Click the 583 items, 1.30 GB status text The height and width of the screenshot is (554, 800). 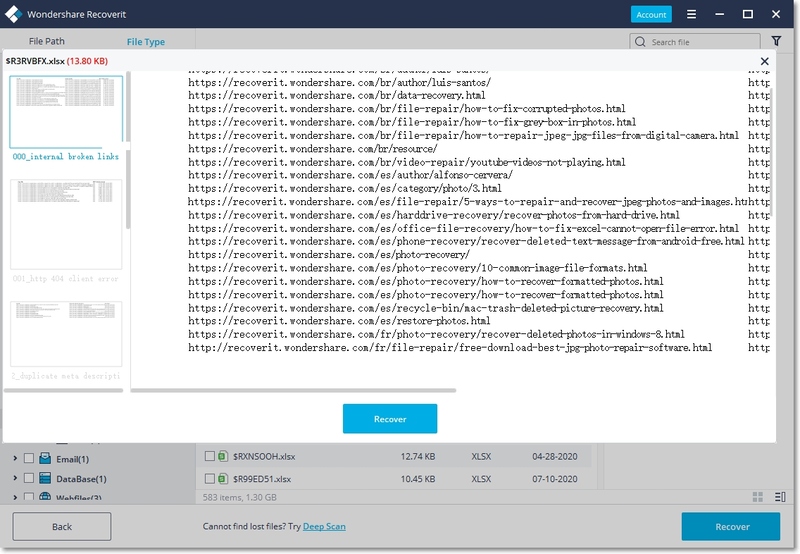coord(239,497)
